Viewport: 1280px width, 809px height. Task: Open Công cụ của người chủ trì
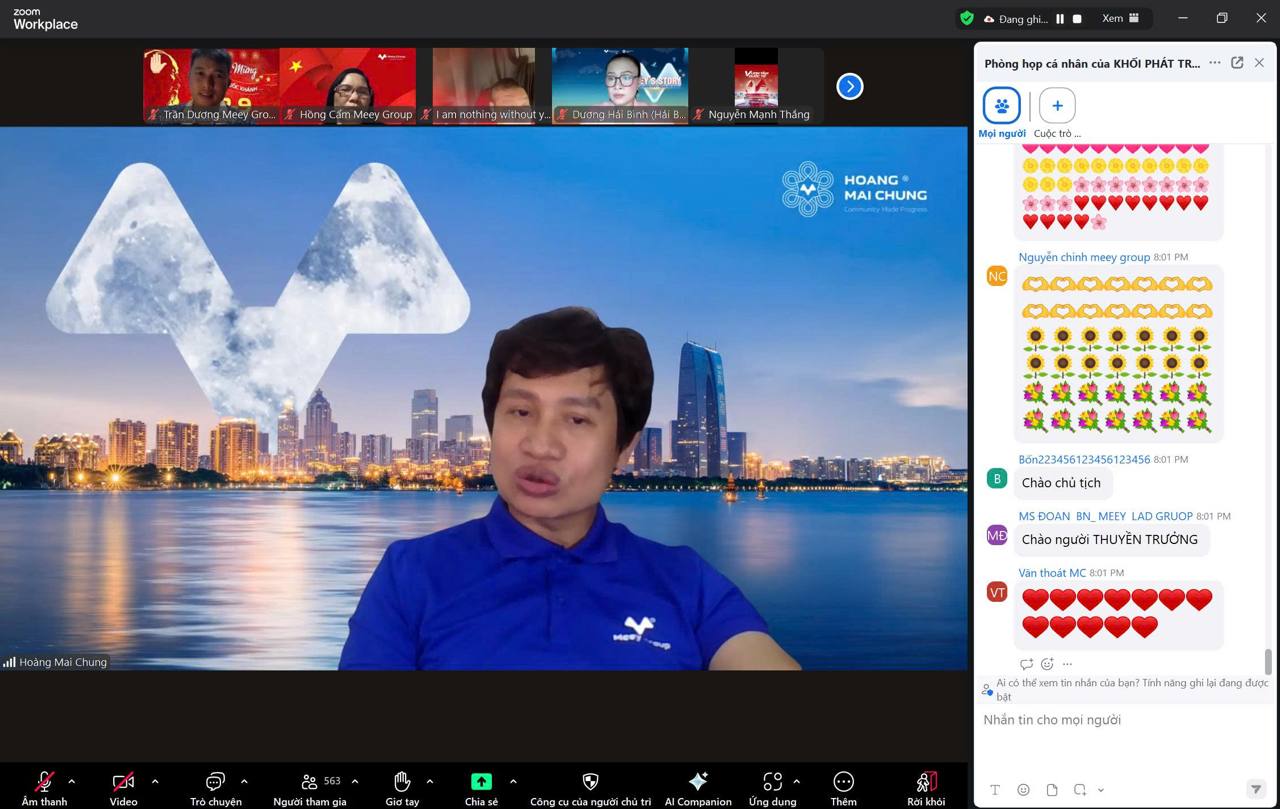click(590, 787)
